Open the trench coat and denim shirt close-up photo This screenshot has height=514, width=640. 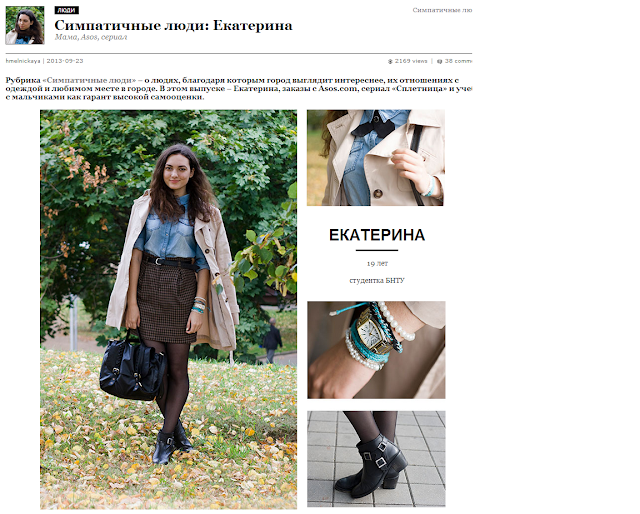376,158
